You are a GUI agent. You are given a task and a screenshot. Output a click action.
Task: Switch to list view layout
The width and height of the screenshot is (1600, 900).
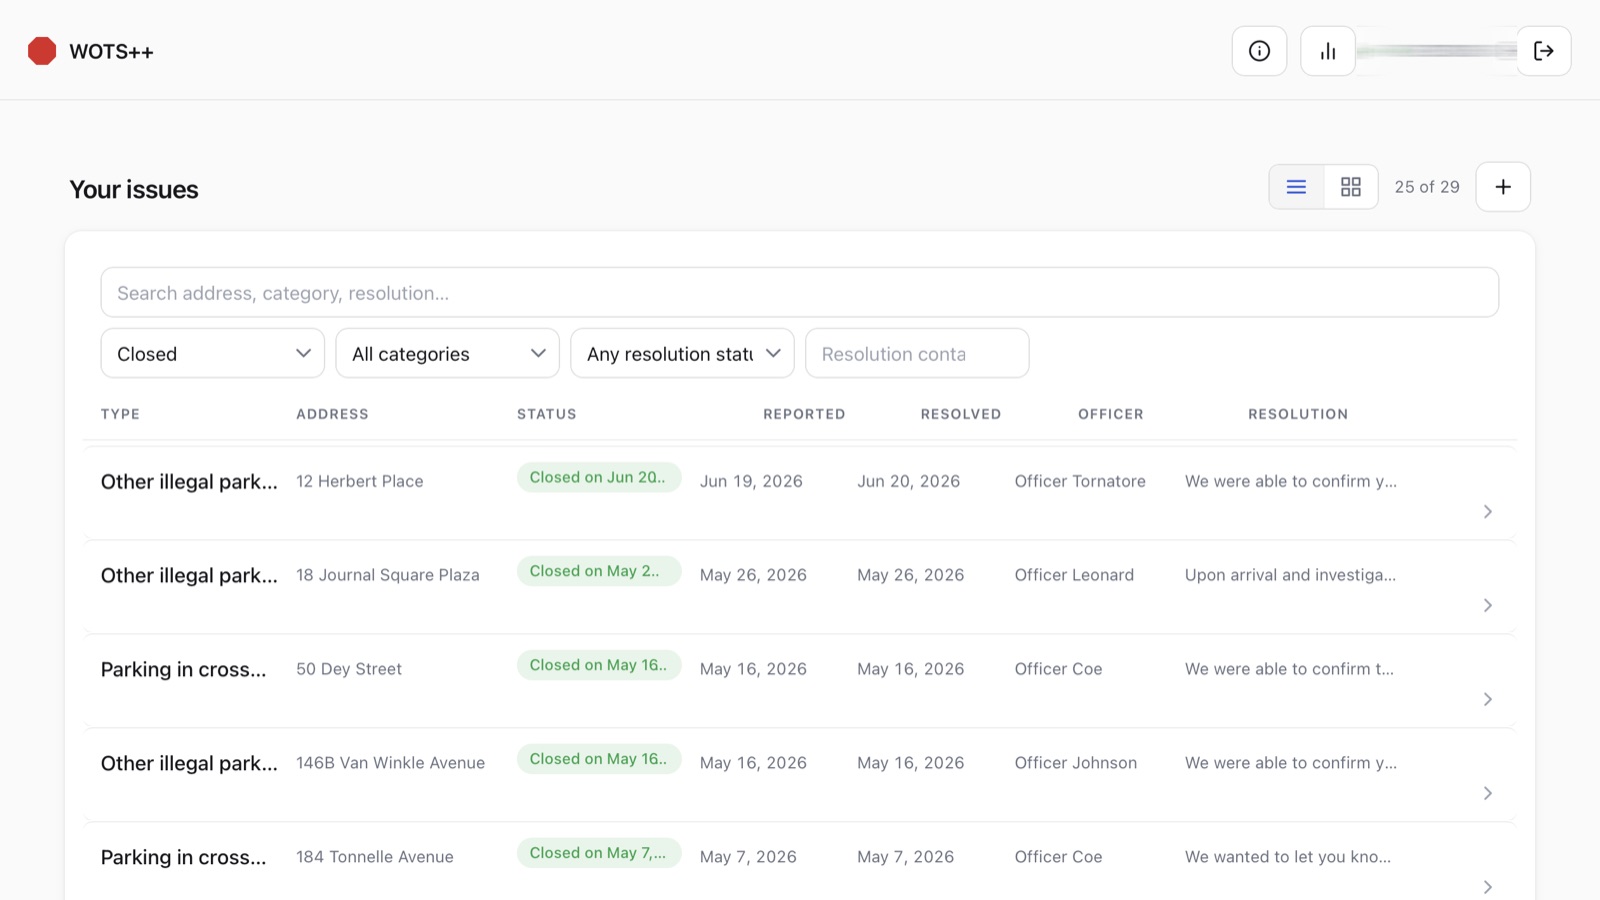pos(1296,187)
